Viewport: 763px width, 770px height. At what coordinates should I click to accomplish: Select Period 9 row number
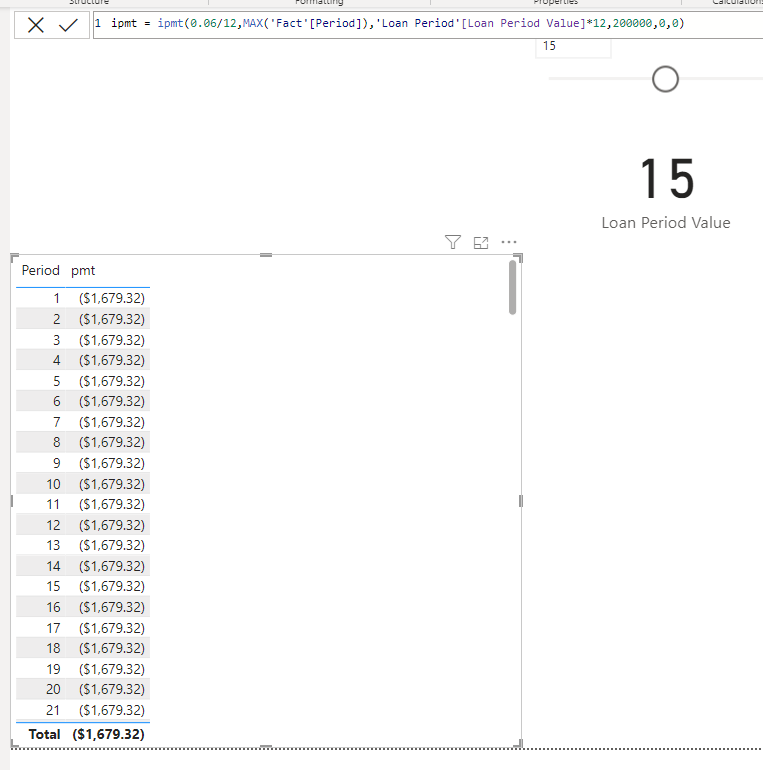point(56,464)
